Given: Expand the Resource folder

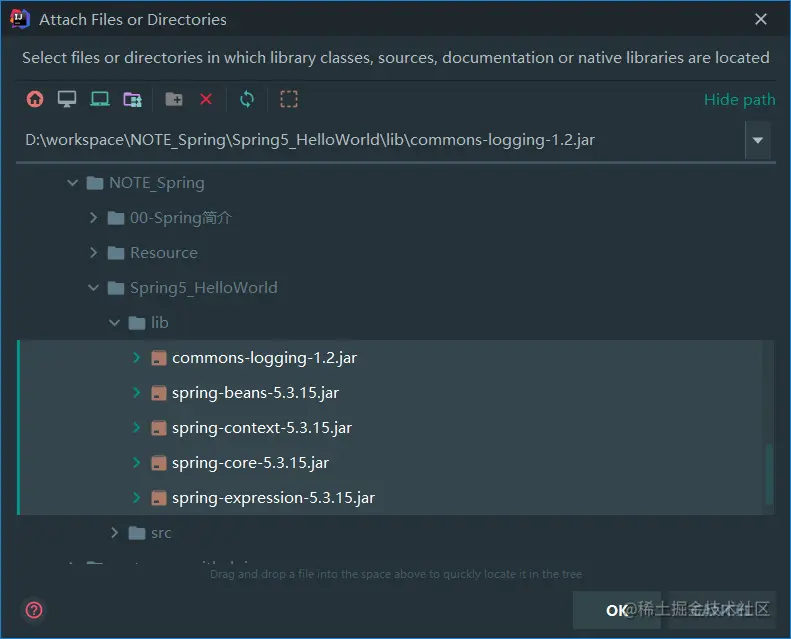Looking at the screenshot, I should point(93,252).
